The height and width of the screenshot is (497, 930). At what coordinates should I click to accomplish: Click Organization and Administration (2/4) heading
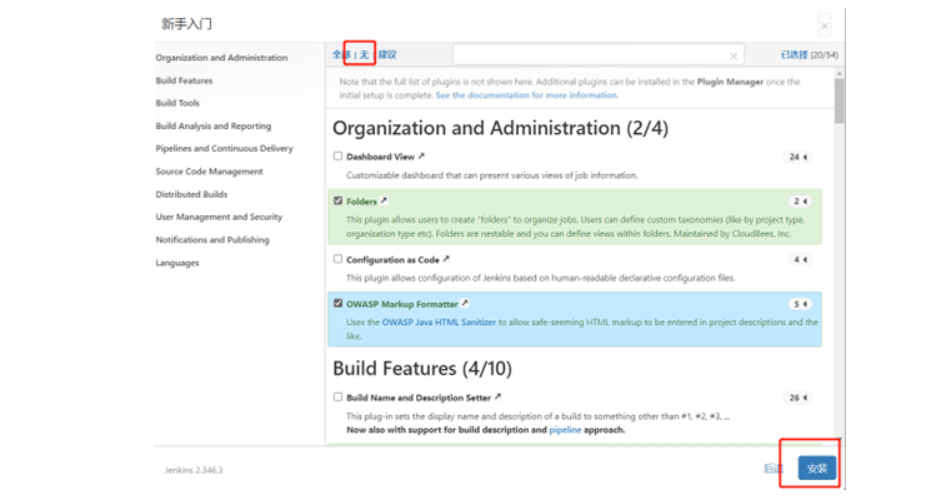click(501, 128)
